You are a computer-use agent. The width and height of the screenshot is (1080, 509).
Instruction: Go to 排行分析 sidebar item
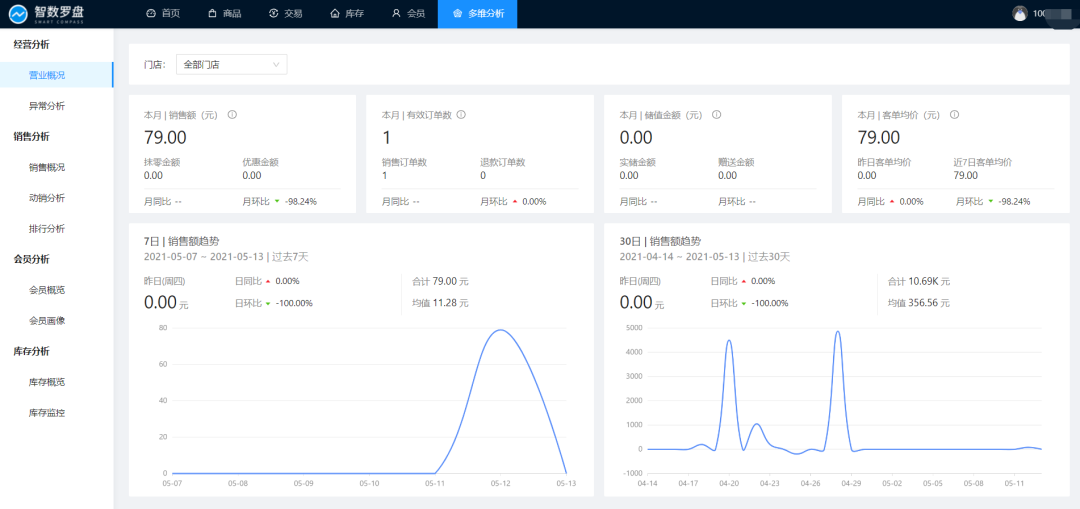click(x=47, y=229)
